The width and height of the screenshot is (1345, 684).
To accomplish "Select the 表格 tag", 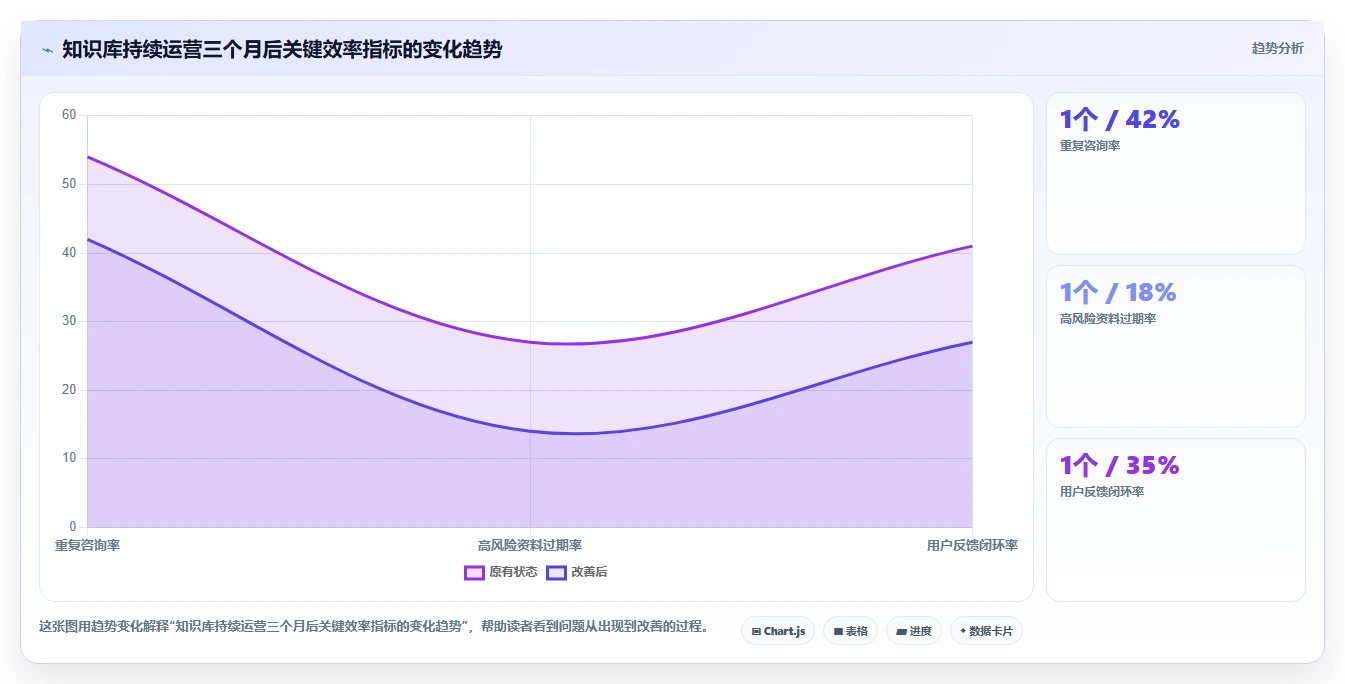I will click(850, 631).
